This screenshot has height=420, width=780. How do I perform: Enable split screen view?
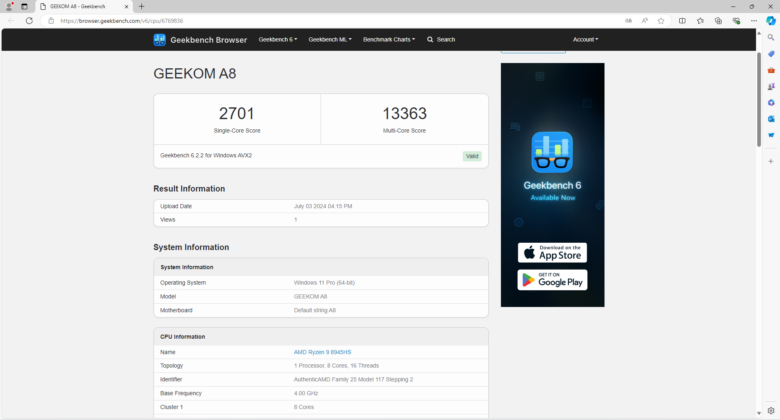pyautogui.click(x=682, y=21)
